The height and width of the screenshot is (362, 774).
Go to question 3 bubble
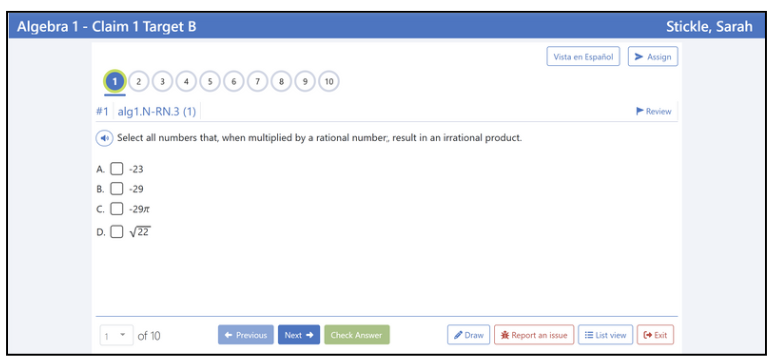click(162, 82)
